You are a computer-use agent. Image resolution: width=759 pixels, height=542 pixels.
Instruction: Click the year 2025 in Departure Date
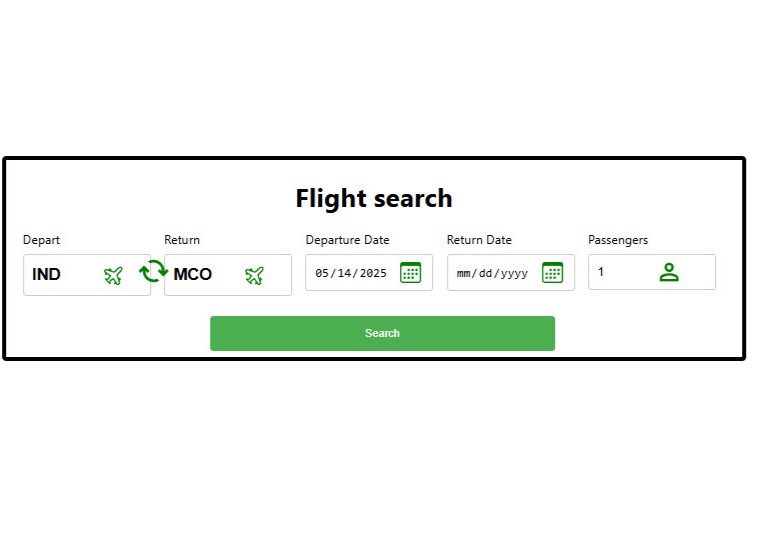pos(373,273)
